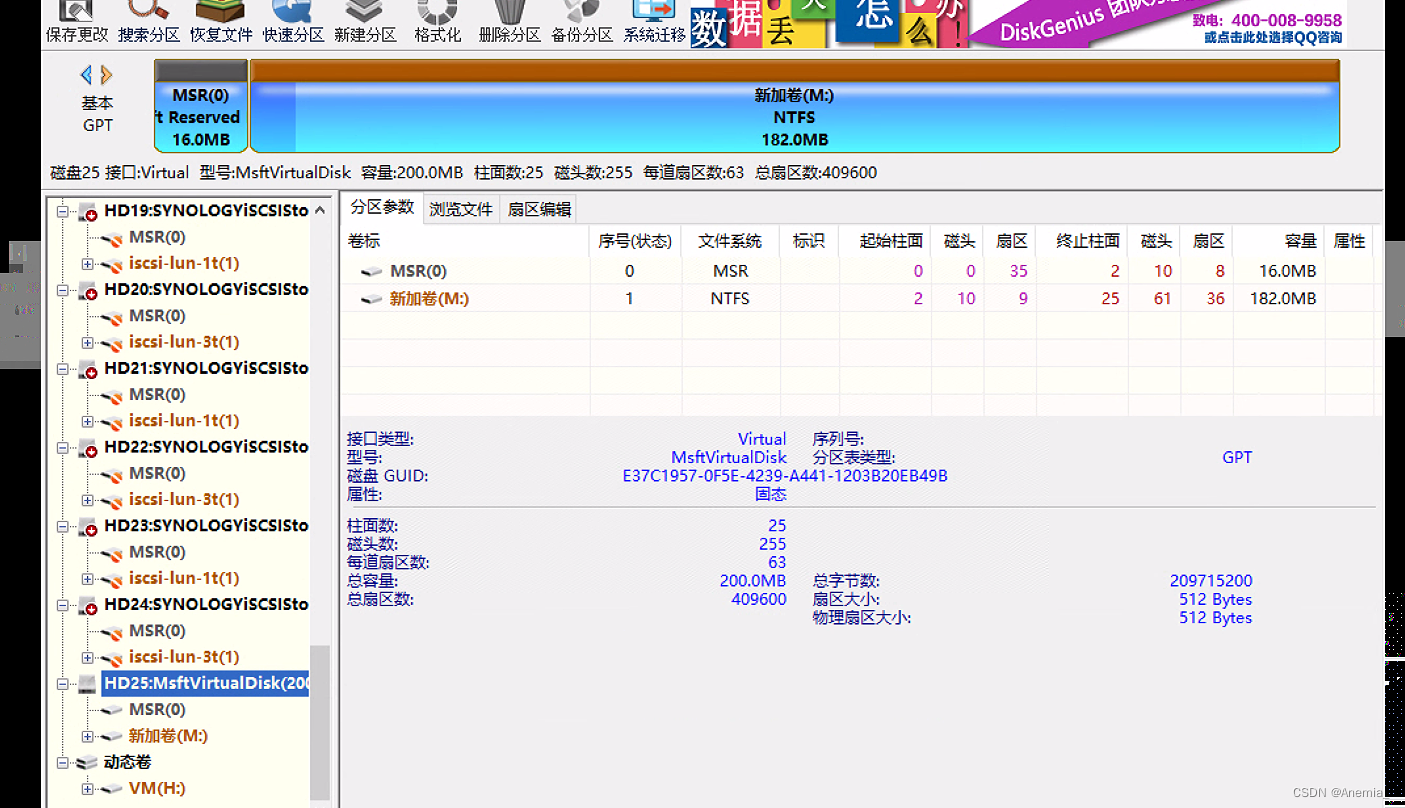Collapse the HD23 disk node
Image resolution: width=1405 pixels, height=808 pixels.
coord(62,526)
